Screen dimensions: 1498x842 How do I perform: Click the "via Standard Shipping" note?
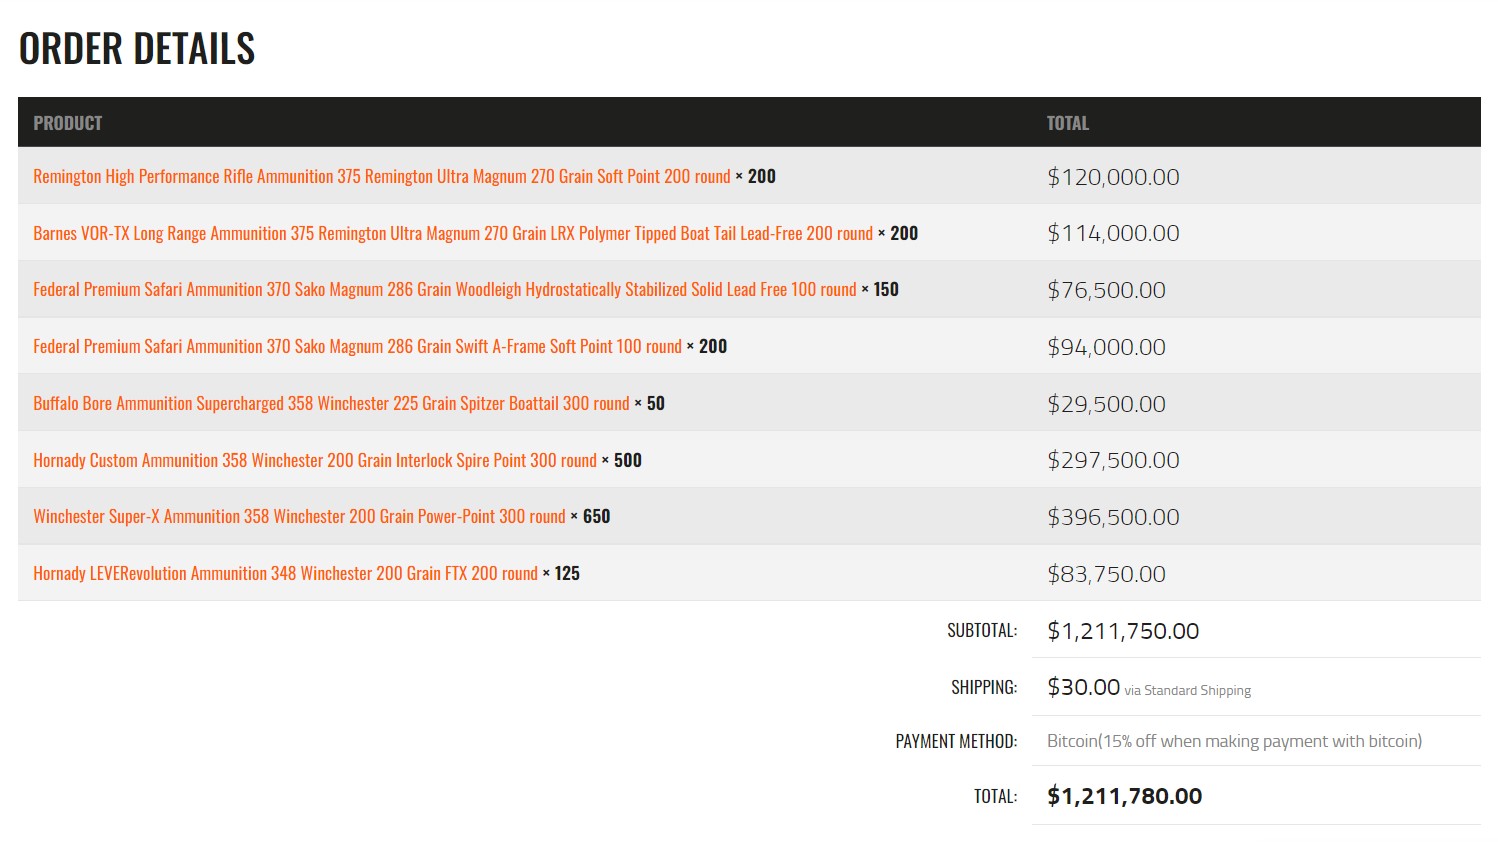(1187, 690)
